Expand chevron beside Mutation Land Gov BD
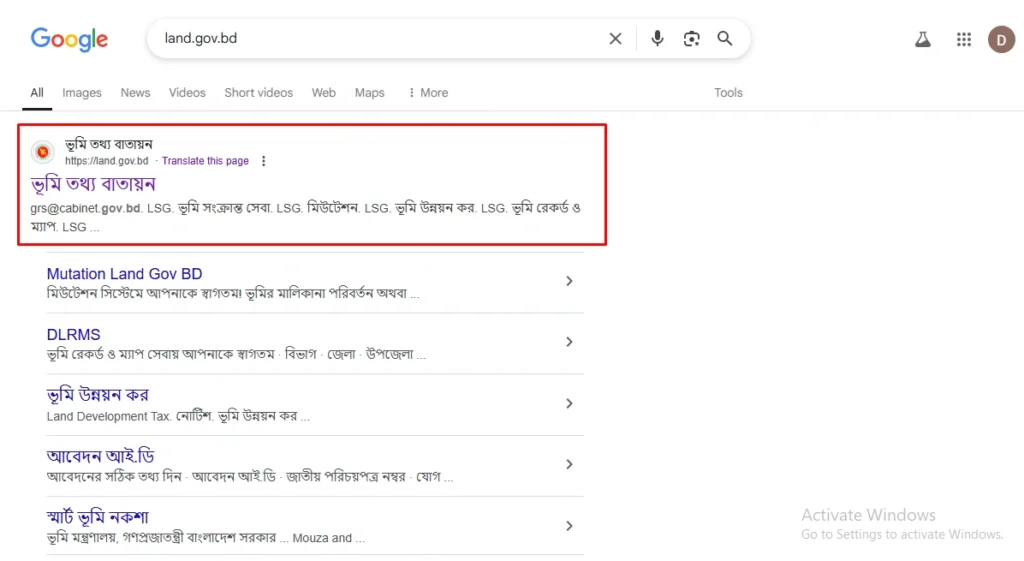This screenshot has width=1024, height=561. click(569, 281)
